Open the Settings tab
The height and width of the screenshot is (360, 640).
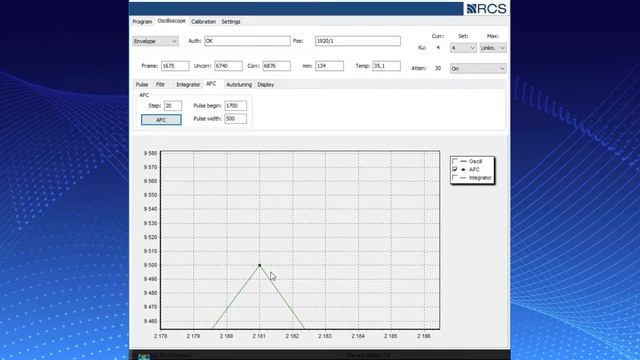(231, 22)
